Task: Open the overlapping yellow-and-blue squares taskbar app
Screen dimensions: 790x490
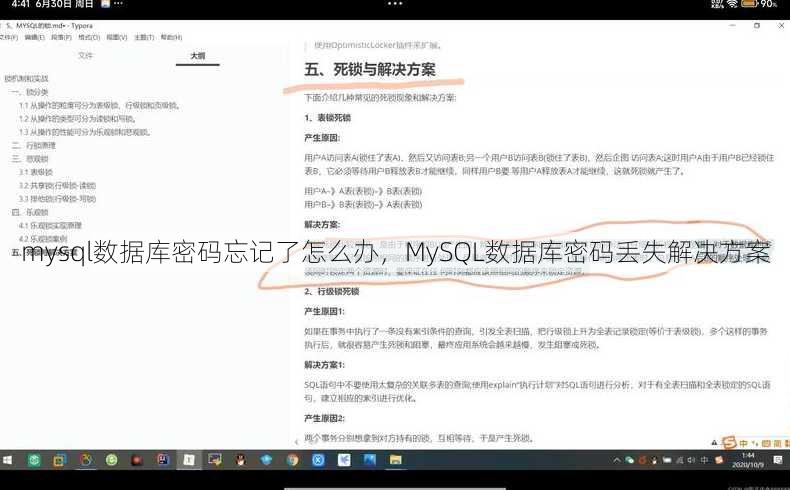Action: 59,460
